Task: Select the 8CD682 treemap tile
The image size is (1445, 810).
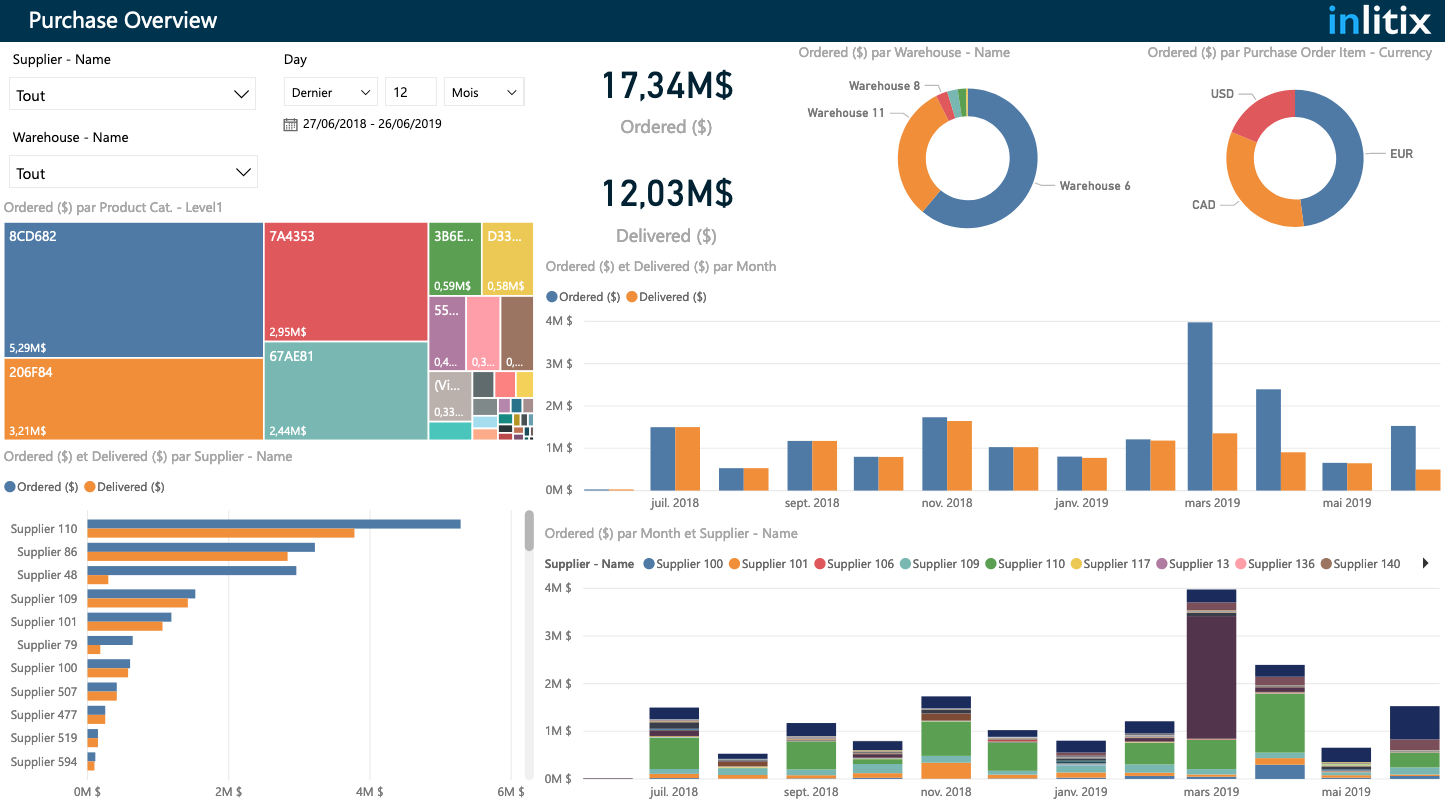Action: coord(134,290)
